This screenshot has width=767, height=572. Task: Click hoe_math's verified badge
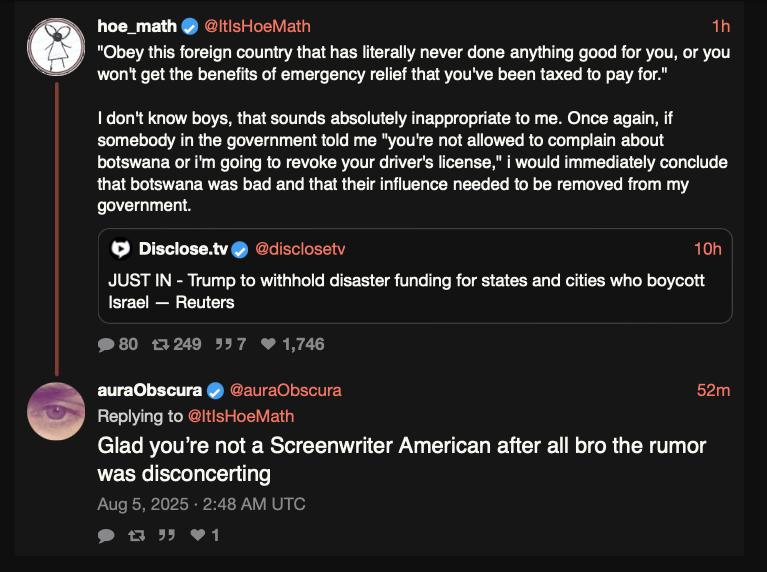tap(190, 26)
